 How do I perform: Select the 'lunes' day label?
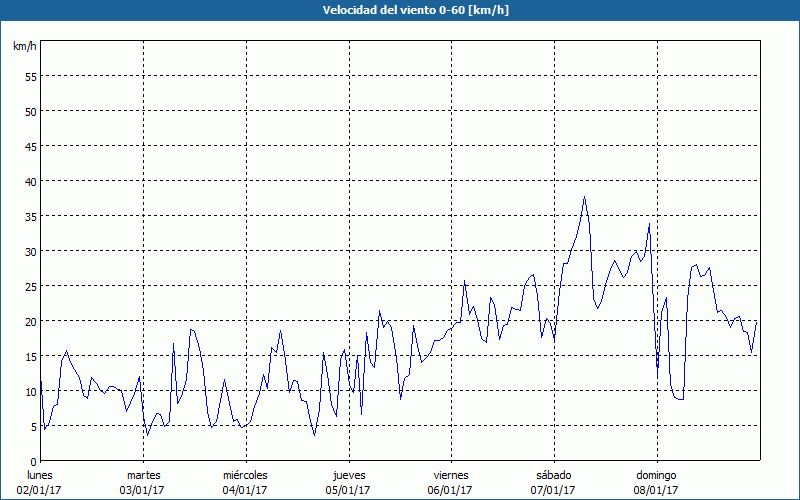tap(40, 475)
